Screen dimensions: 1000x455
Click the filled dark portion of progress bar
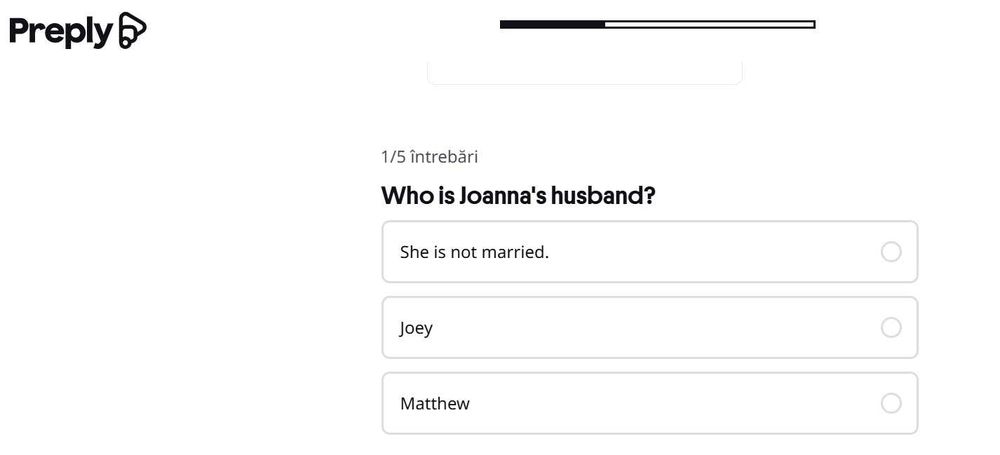[552, 24]
